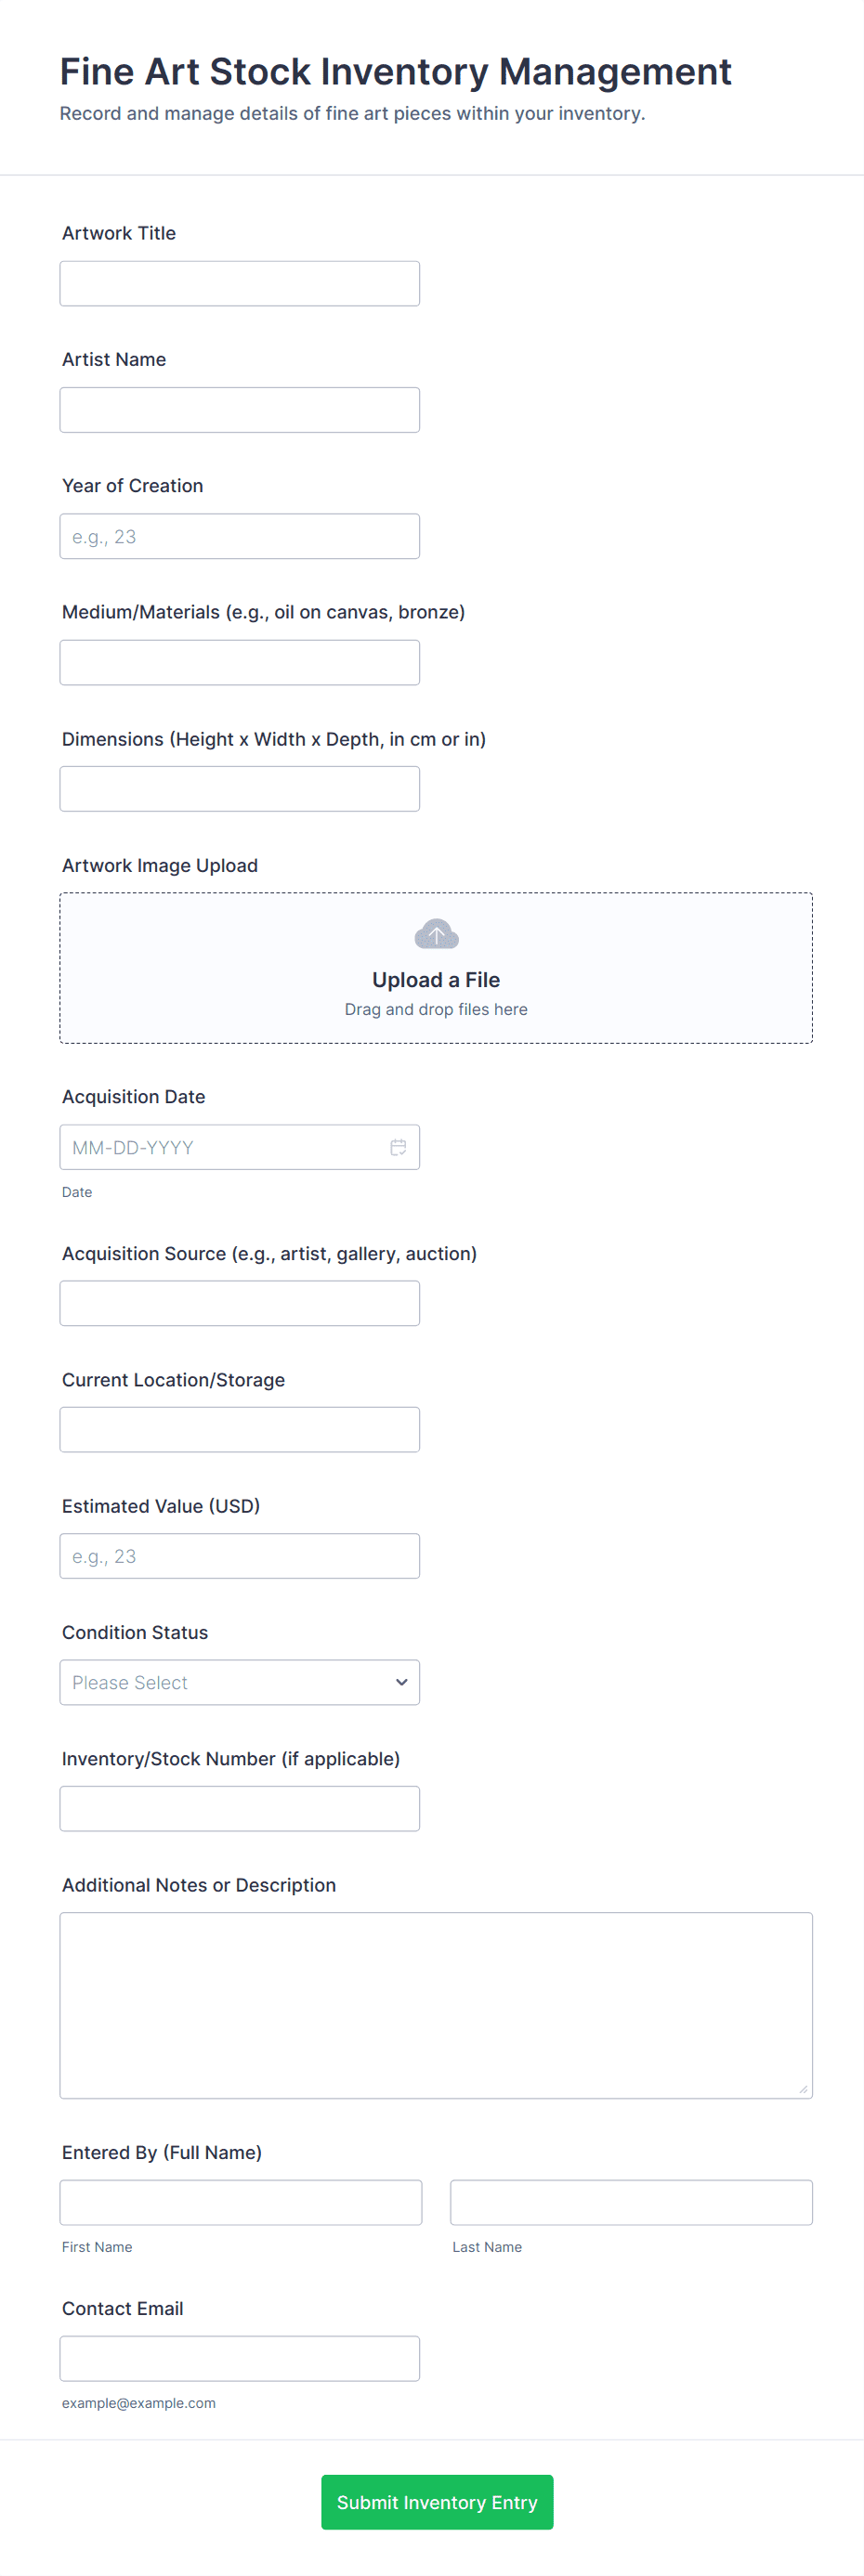Focus the Artwork Title field
Image resolution: width=864 pixels, height=2576 pixels.
click(239, 284)
